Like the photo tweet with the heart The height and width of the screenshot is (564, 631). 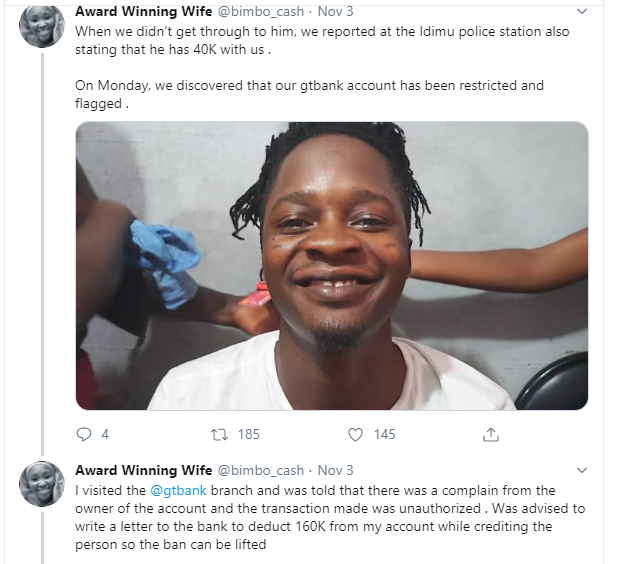pos(355,434)
